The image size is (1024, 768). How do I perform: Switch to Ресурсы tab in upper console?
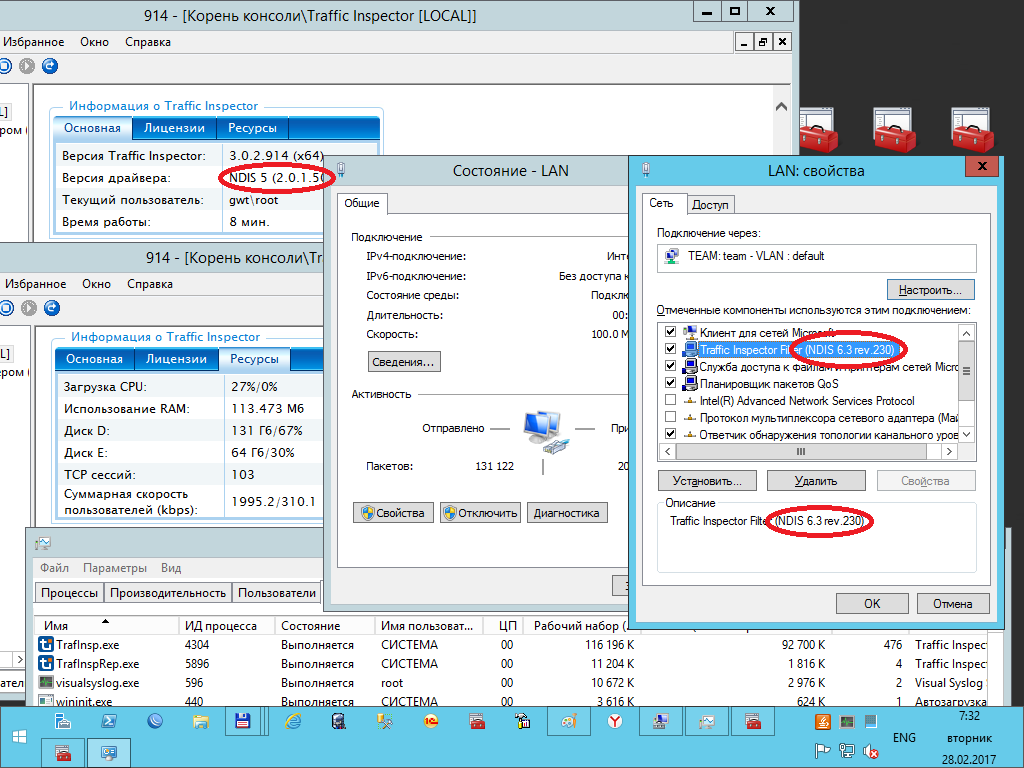click(x=252, y=128)
